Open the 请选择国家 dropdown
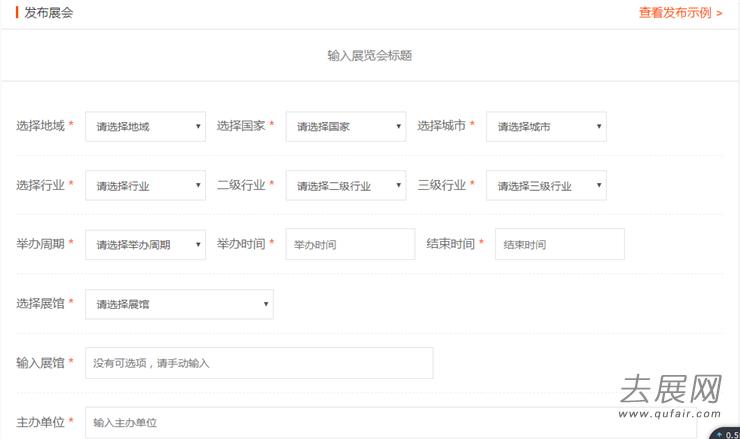This screenshot has height=439, width=740. pyautogui.click(x=346, y=127)
